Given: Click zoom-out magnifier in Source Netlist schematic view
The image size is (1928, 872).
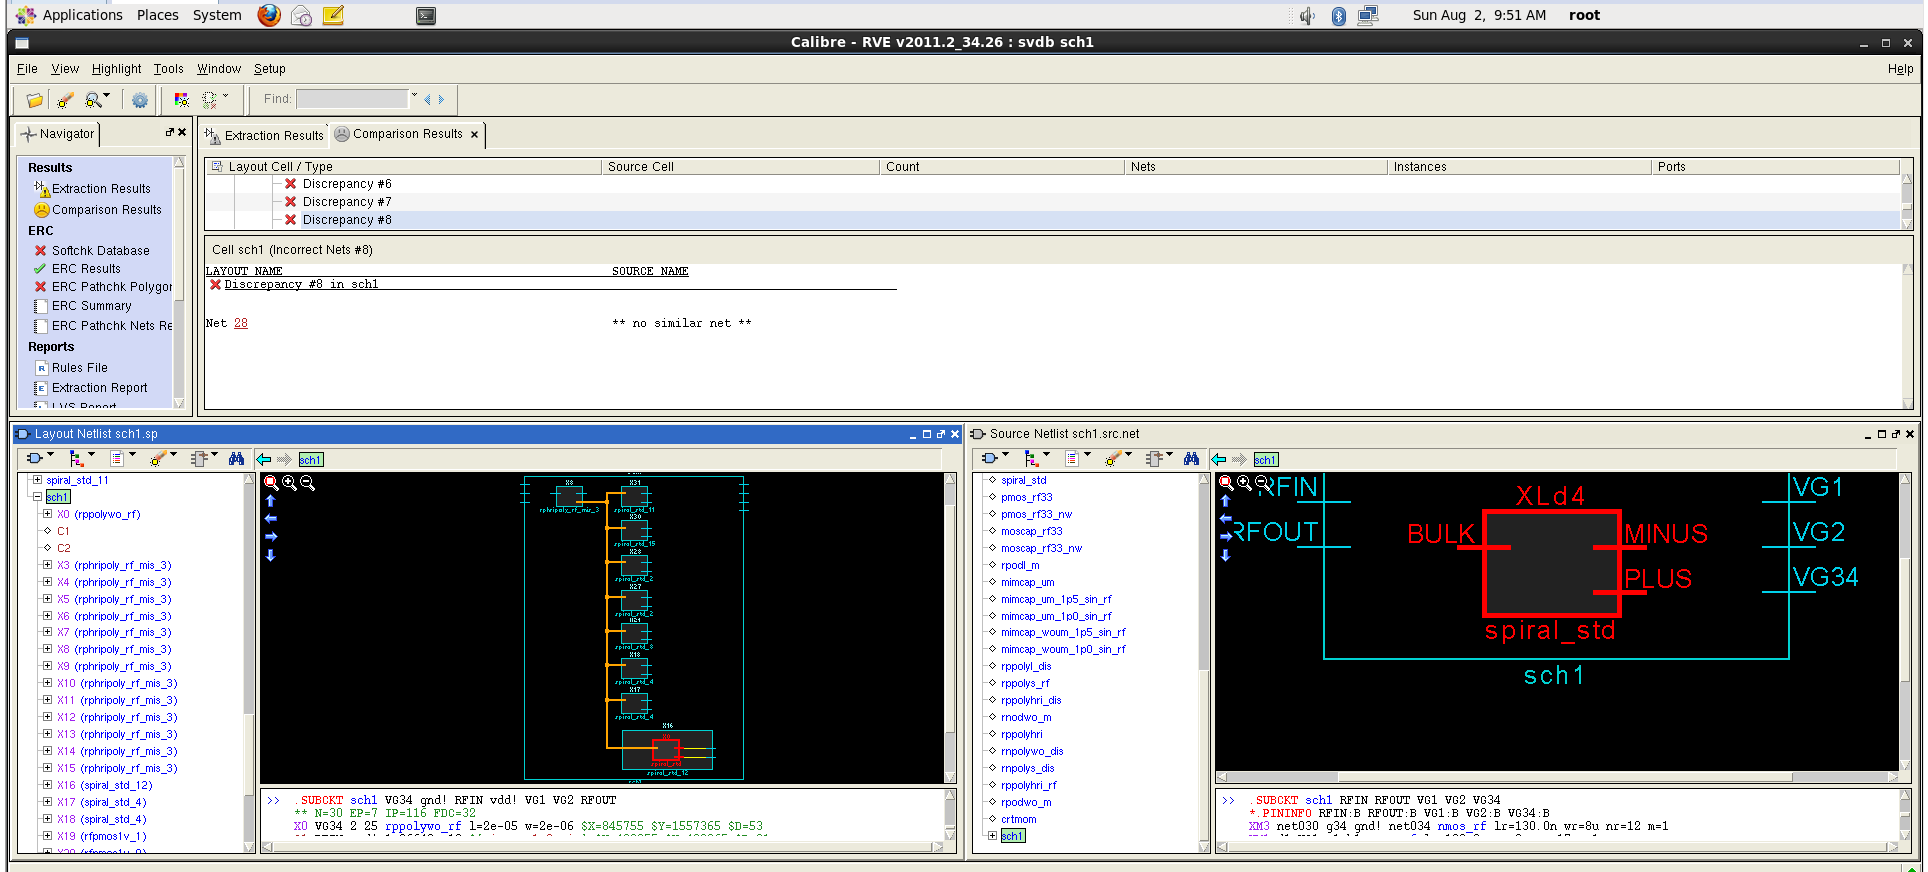Looking at the screenshot, I should [x=1262, y=483].
